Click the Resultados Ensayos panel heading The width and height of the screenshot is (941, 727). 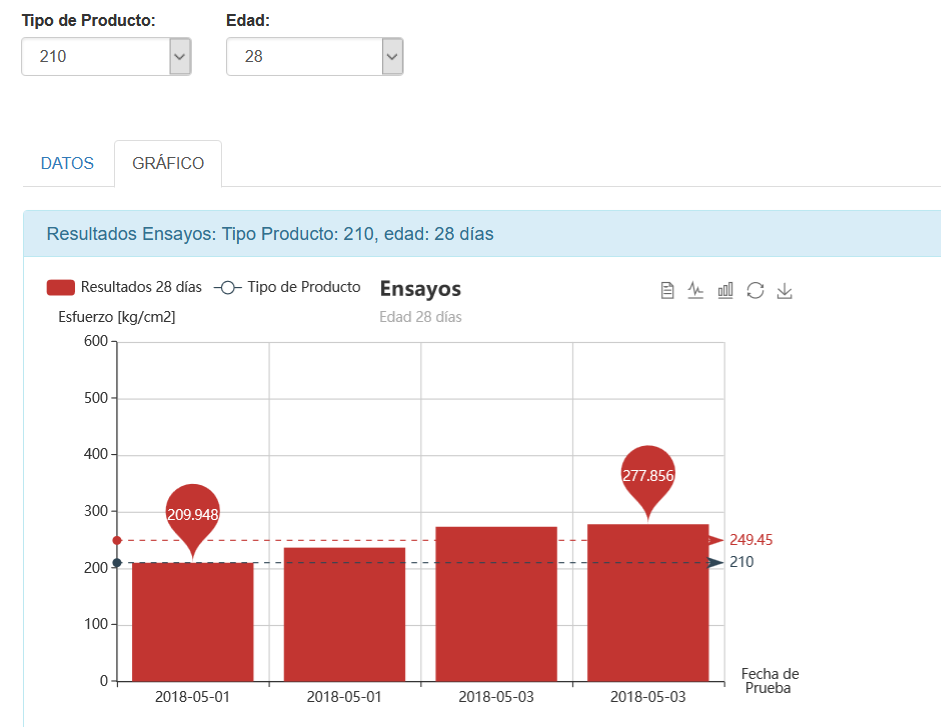point(270,234)
